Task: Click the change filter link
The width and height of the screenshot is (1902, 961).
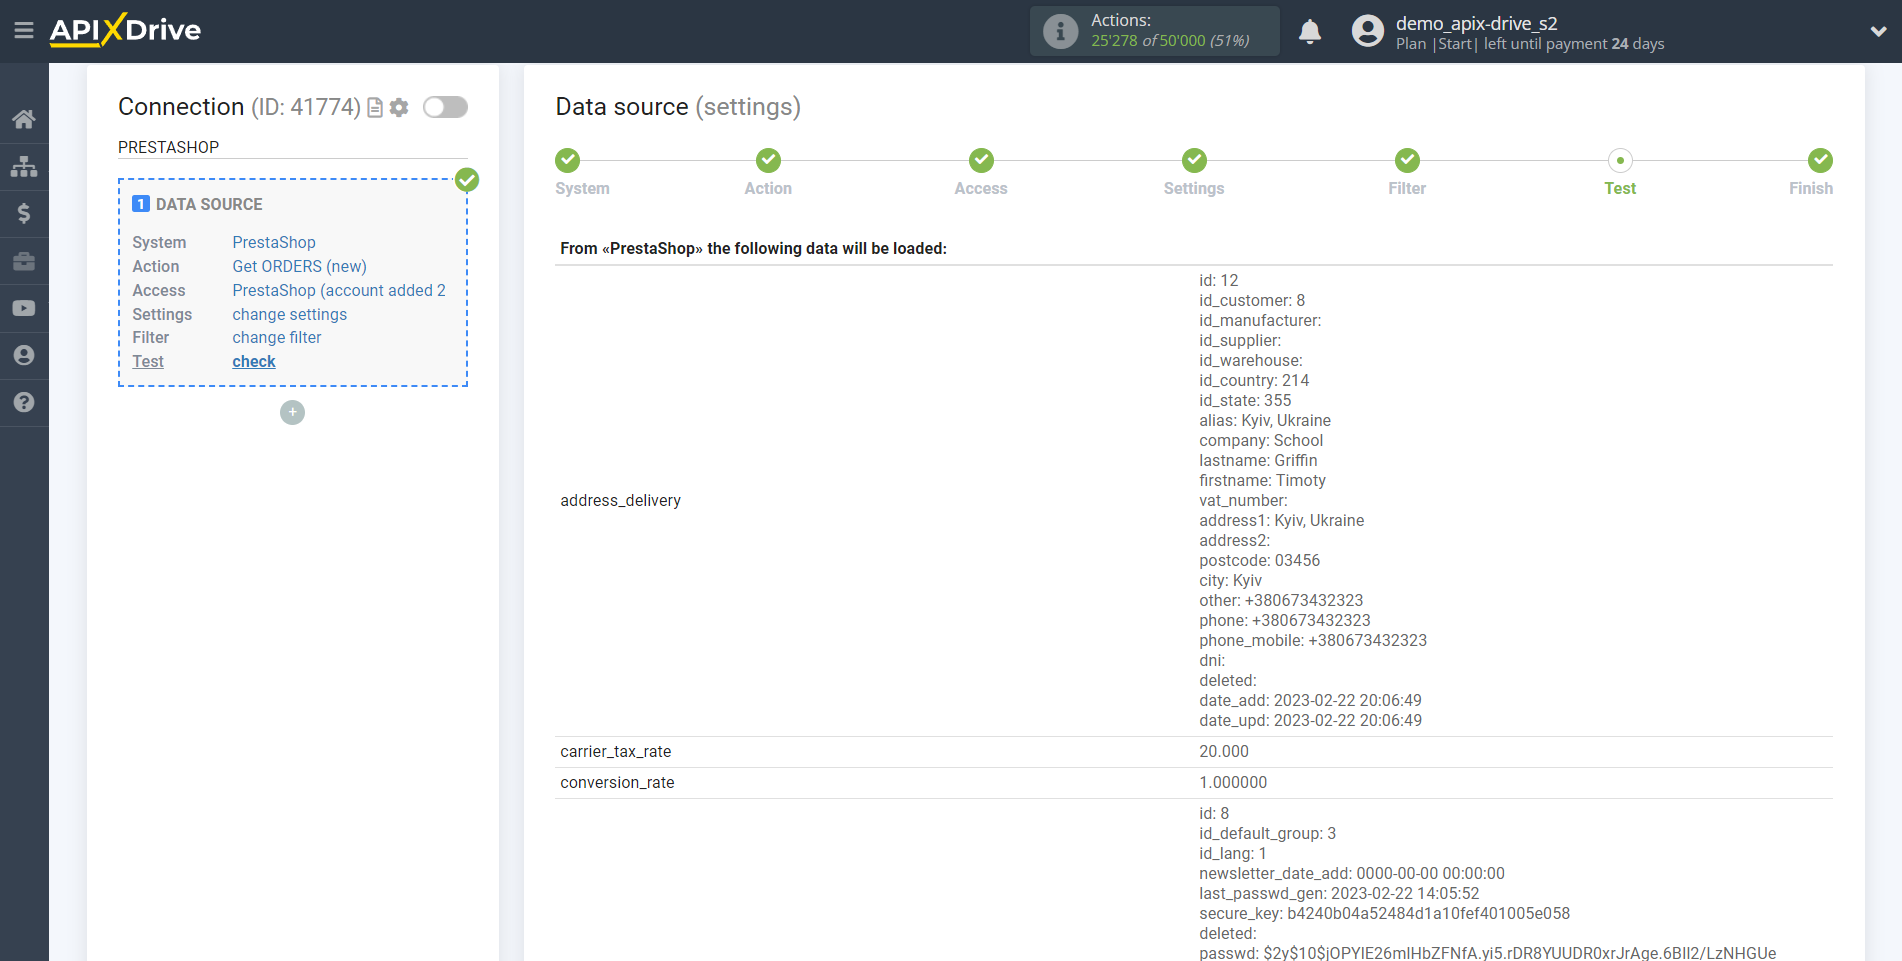Action: click(x=277, y=338)
